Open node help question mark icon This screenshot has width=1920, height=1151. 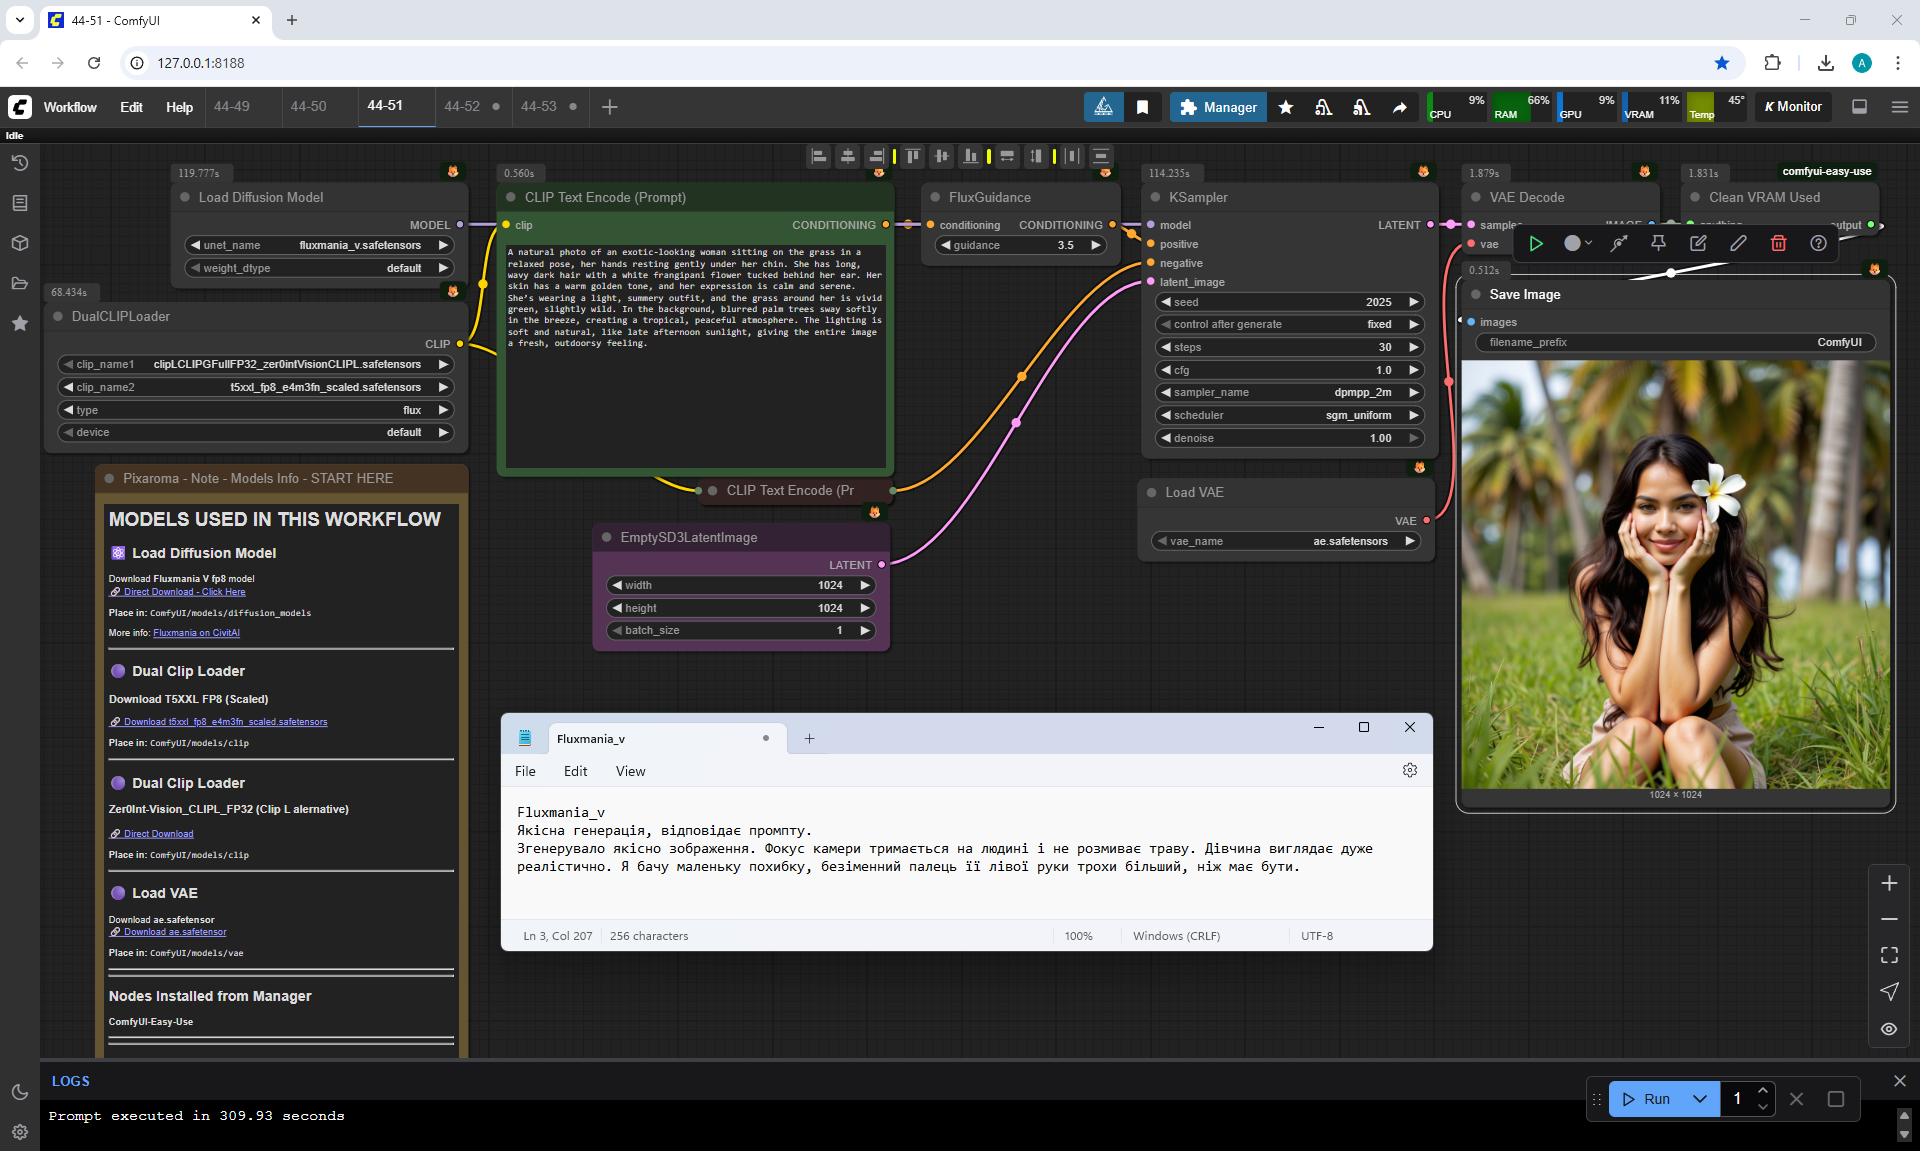(1818, 243)
